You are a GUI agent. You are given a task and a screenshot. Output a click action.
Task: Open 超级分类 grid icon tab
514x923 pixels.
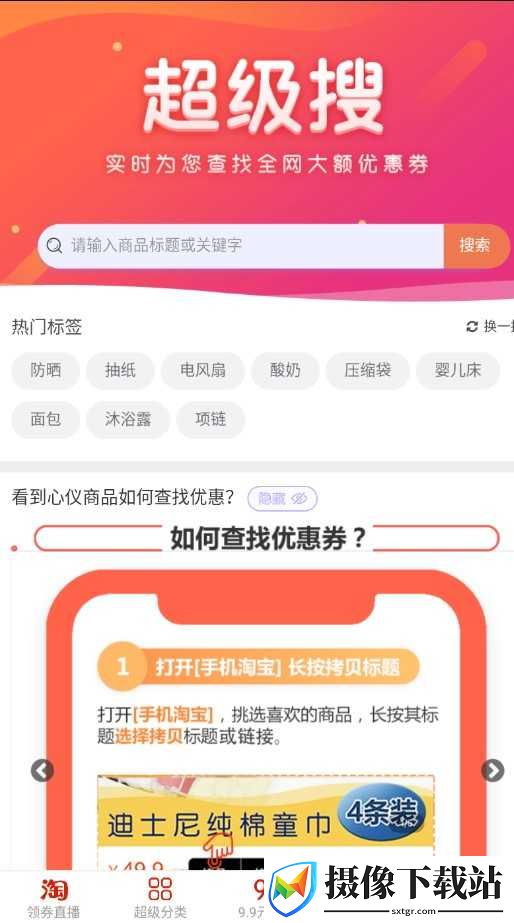(x=160, y=898)
